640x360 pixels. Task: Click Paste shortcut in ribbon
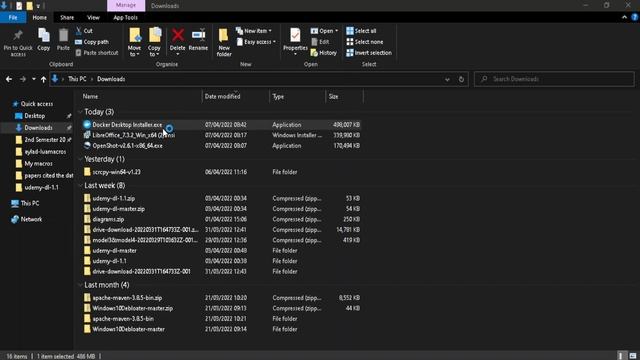(97, 53)
